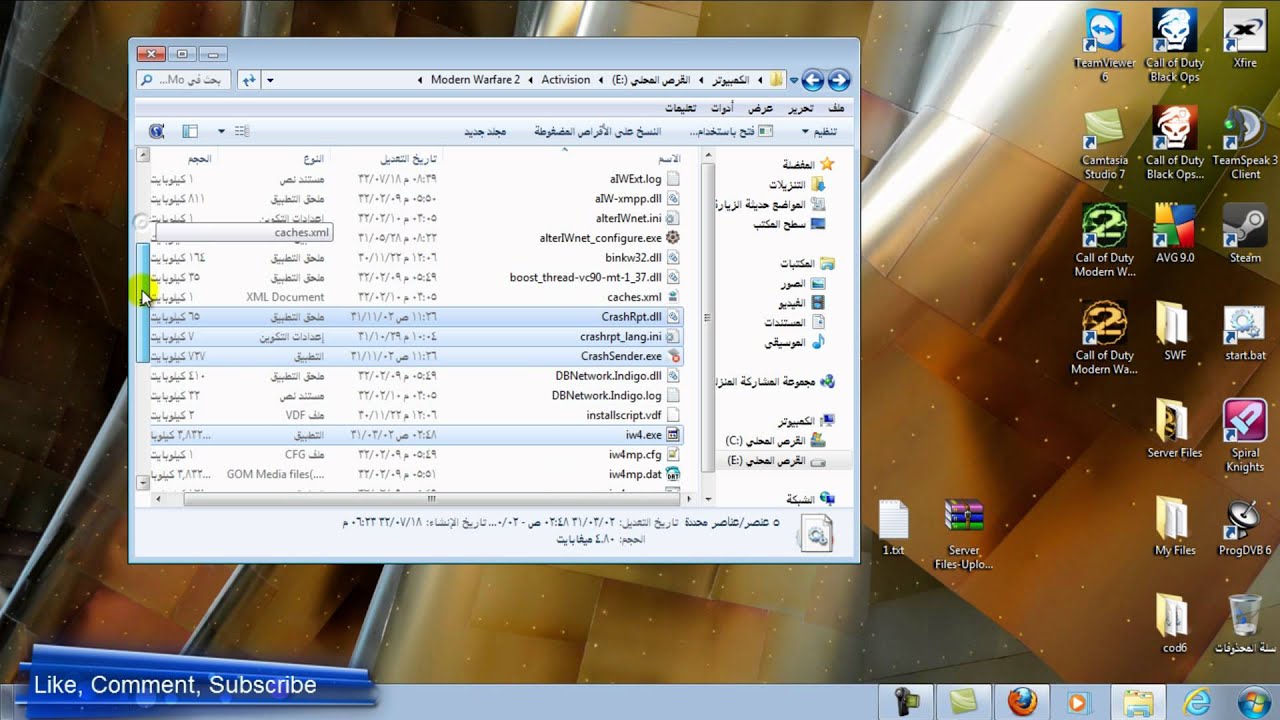Image resolution: width=1280 pixels, height=720 pixels.
Task: Select the 1.txt file on the desktop
Action: point(893,526)
